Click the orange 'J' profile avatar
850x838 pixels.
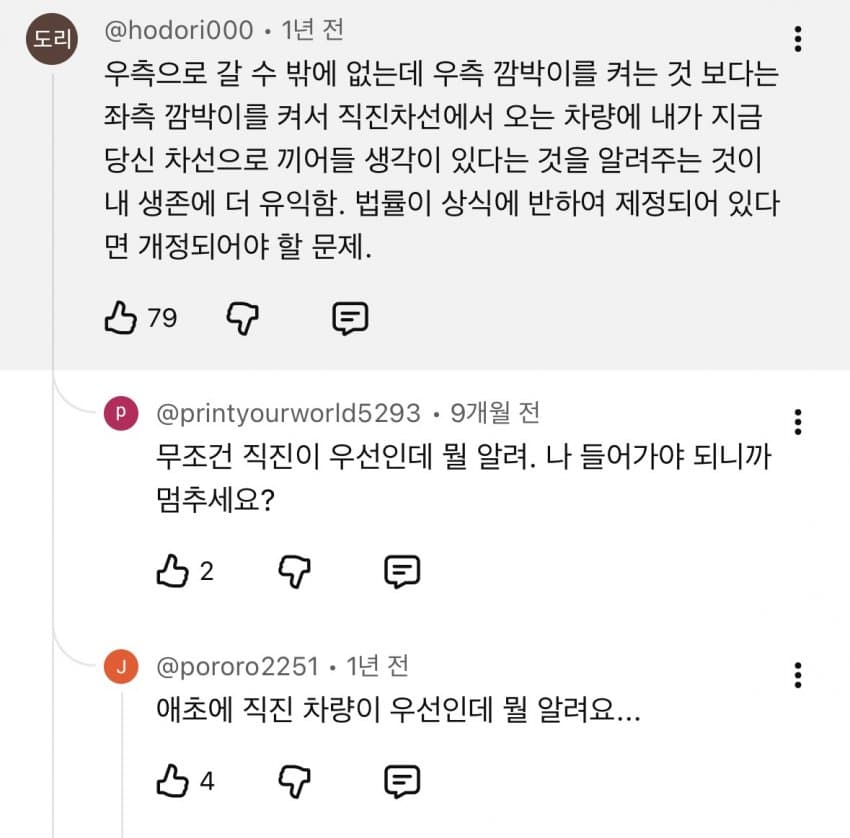[x=121, y=668]
